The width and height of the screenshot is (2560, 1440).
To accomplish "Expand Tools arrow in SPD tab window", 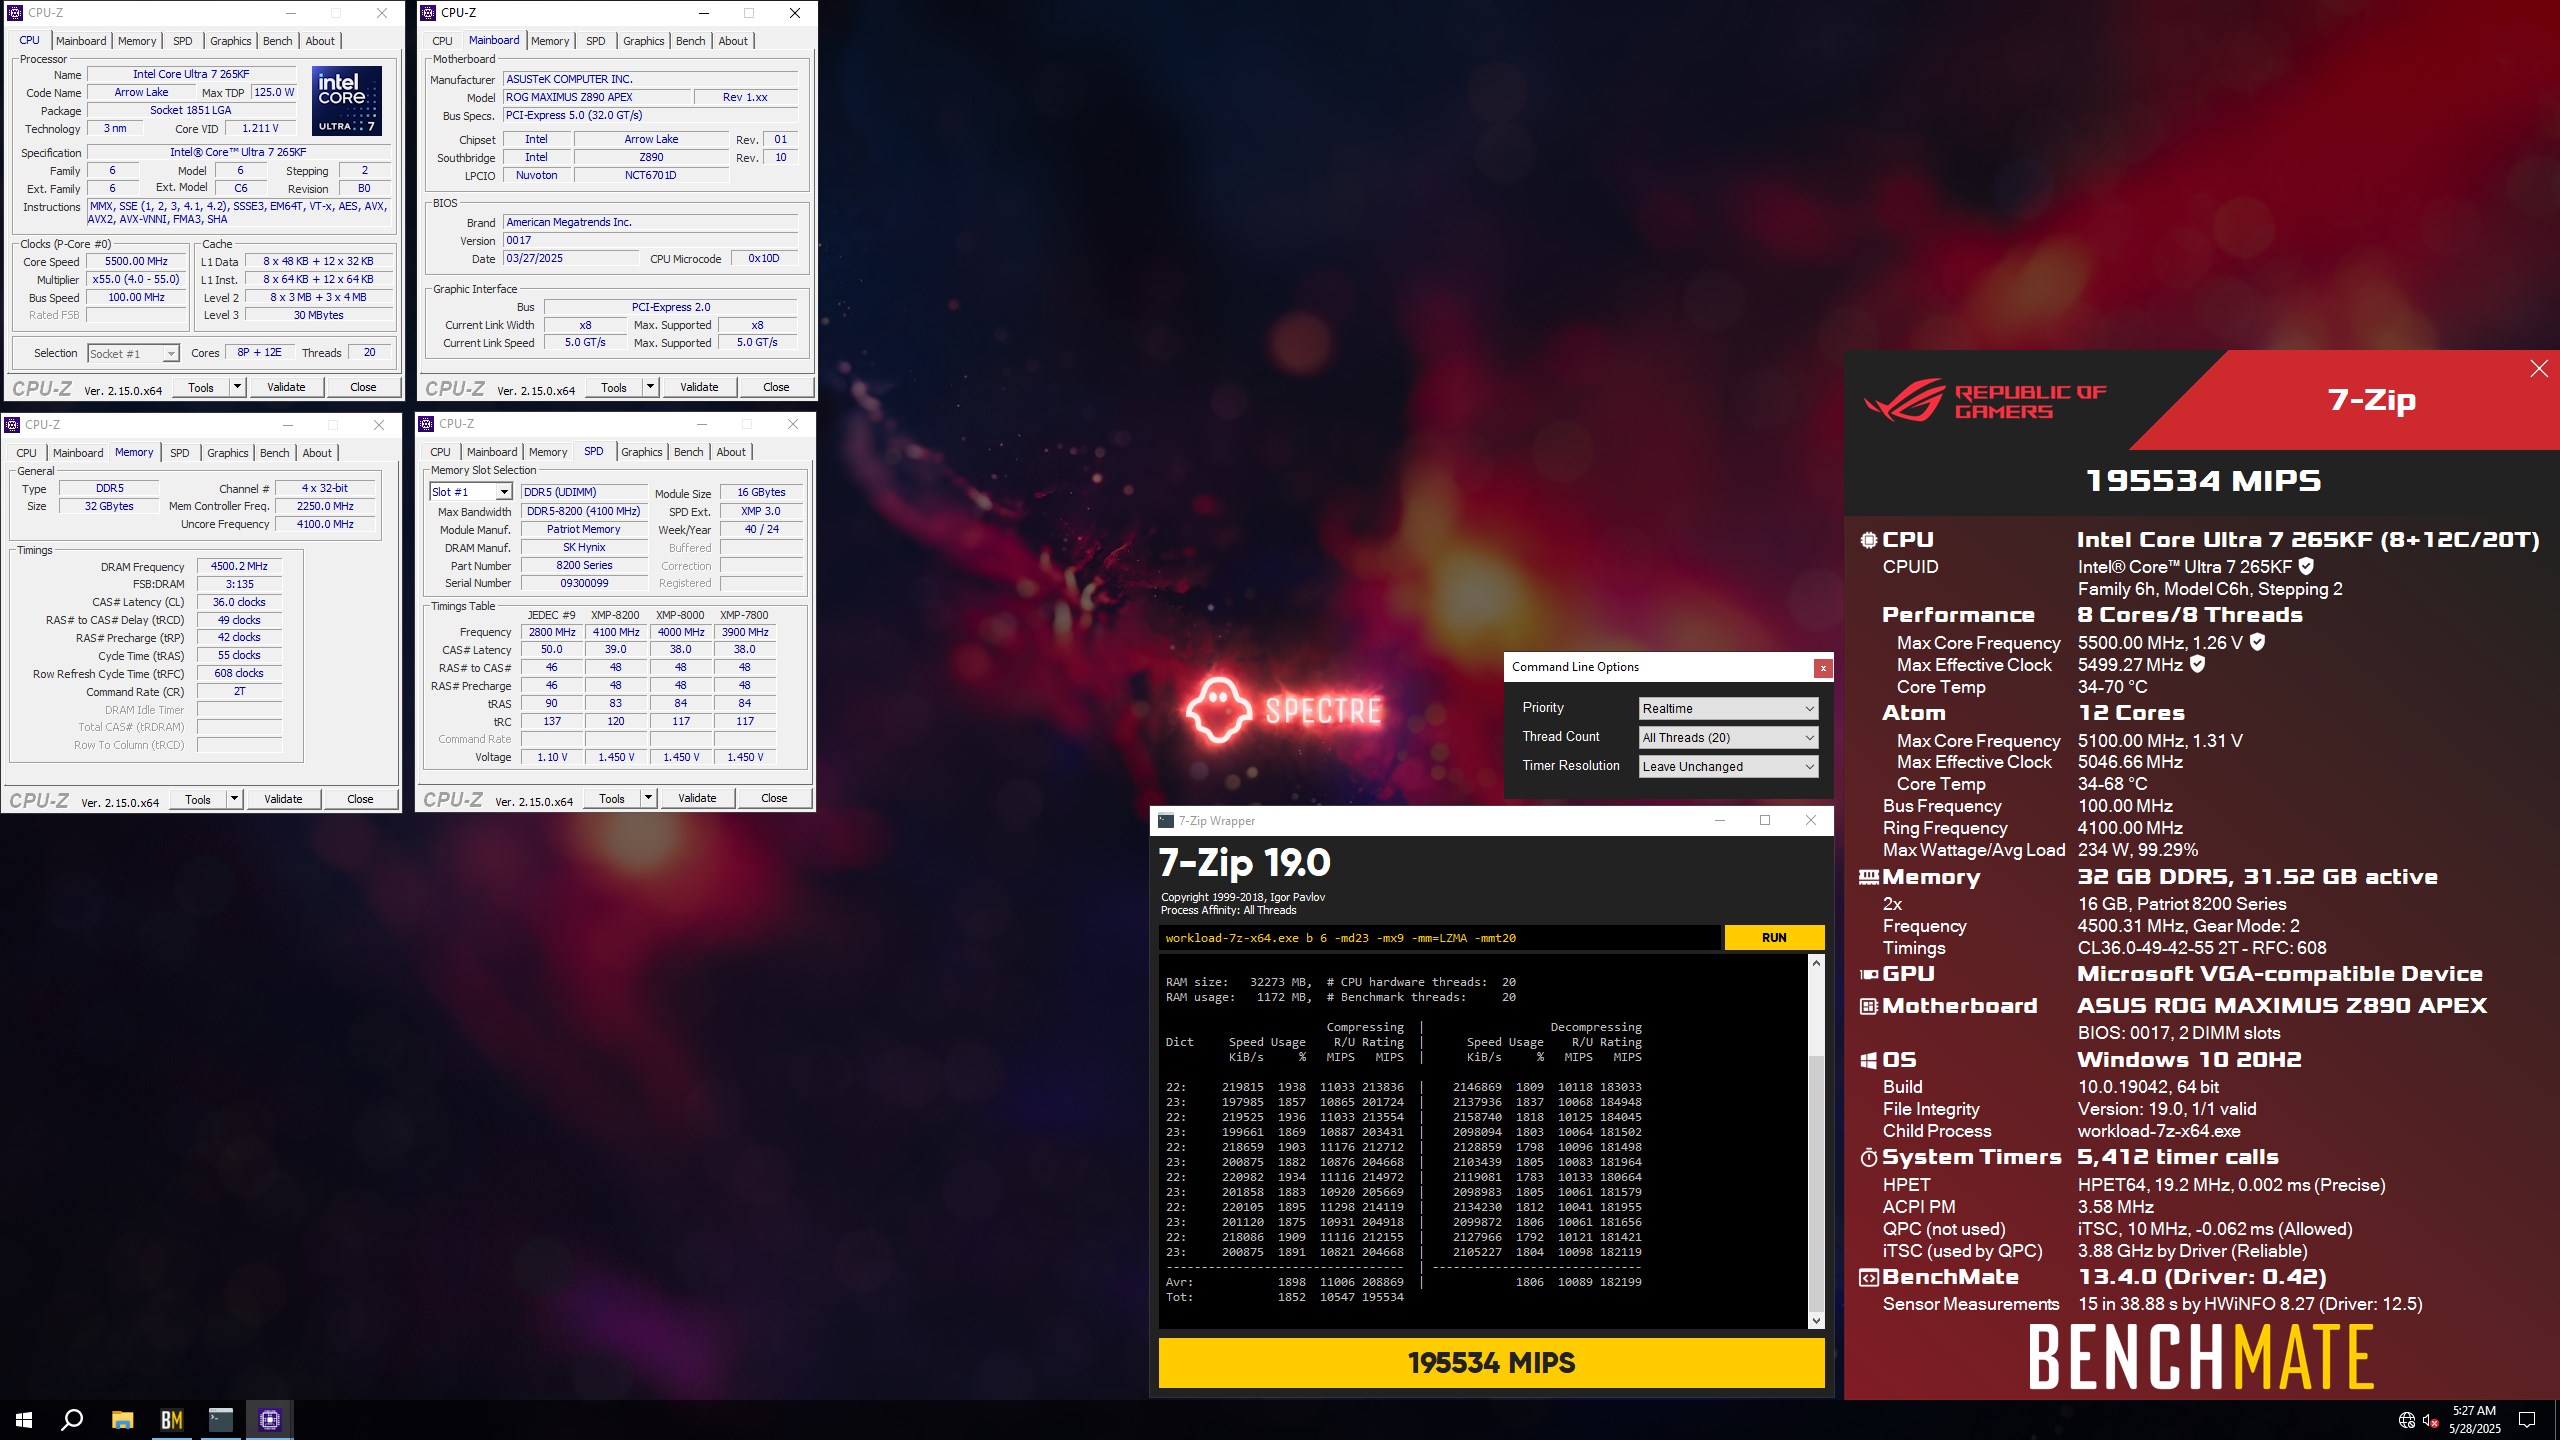I will [648, 798].
